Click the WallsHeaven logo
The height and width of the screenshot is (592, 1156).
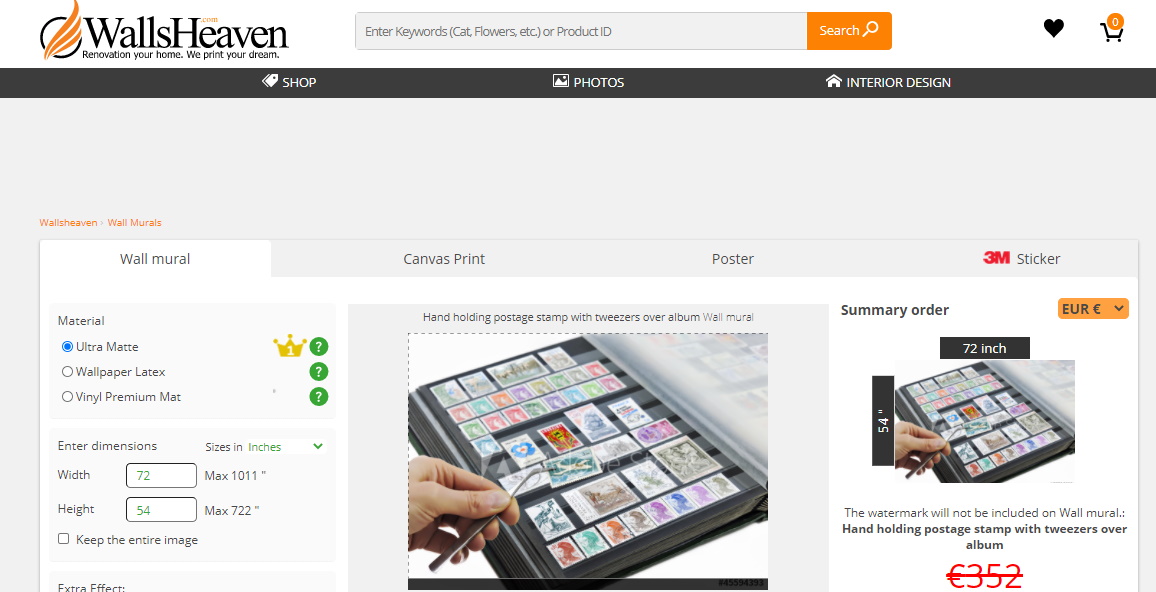click(164, 31)
